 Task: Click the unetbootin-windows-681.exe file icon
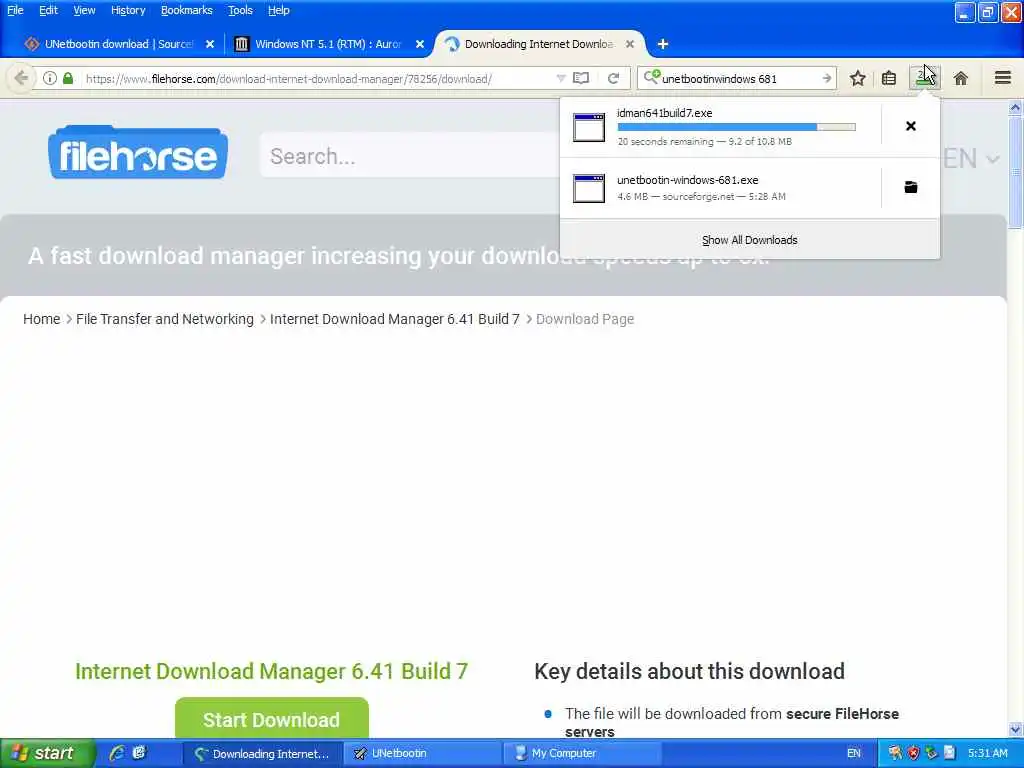(588, 188)
